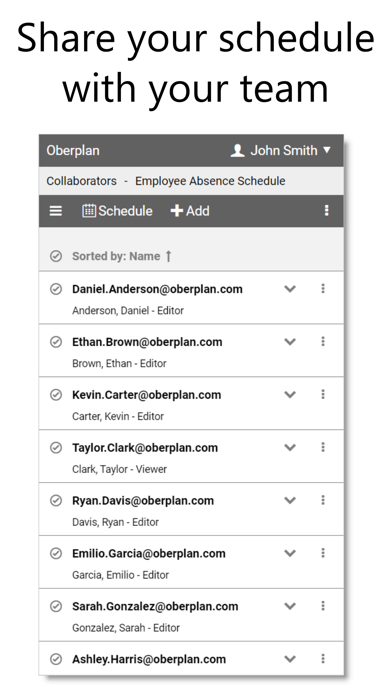Click Ryan.Davis@oberplan.com email
The width and height of the screenshot is (392, 696).
(143, 500)
